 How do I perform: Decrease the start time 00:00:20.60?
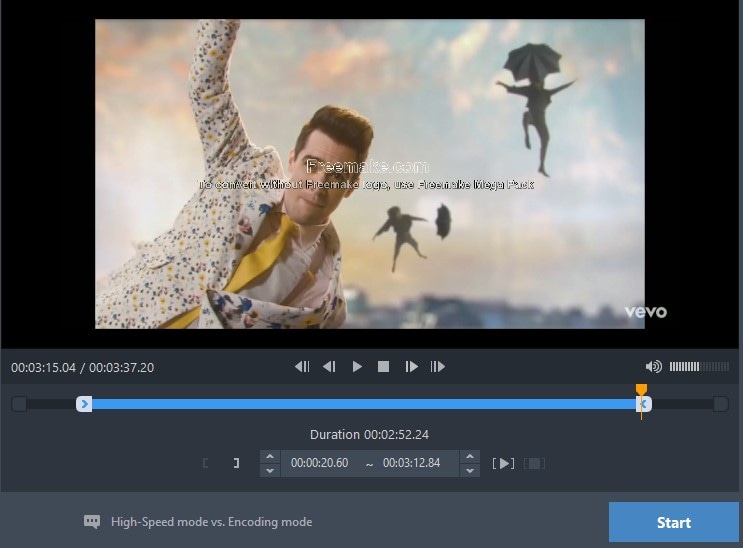click(270, 470)
